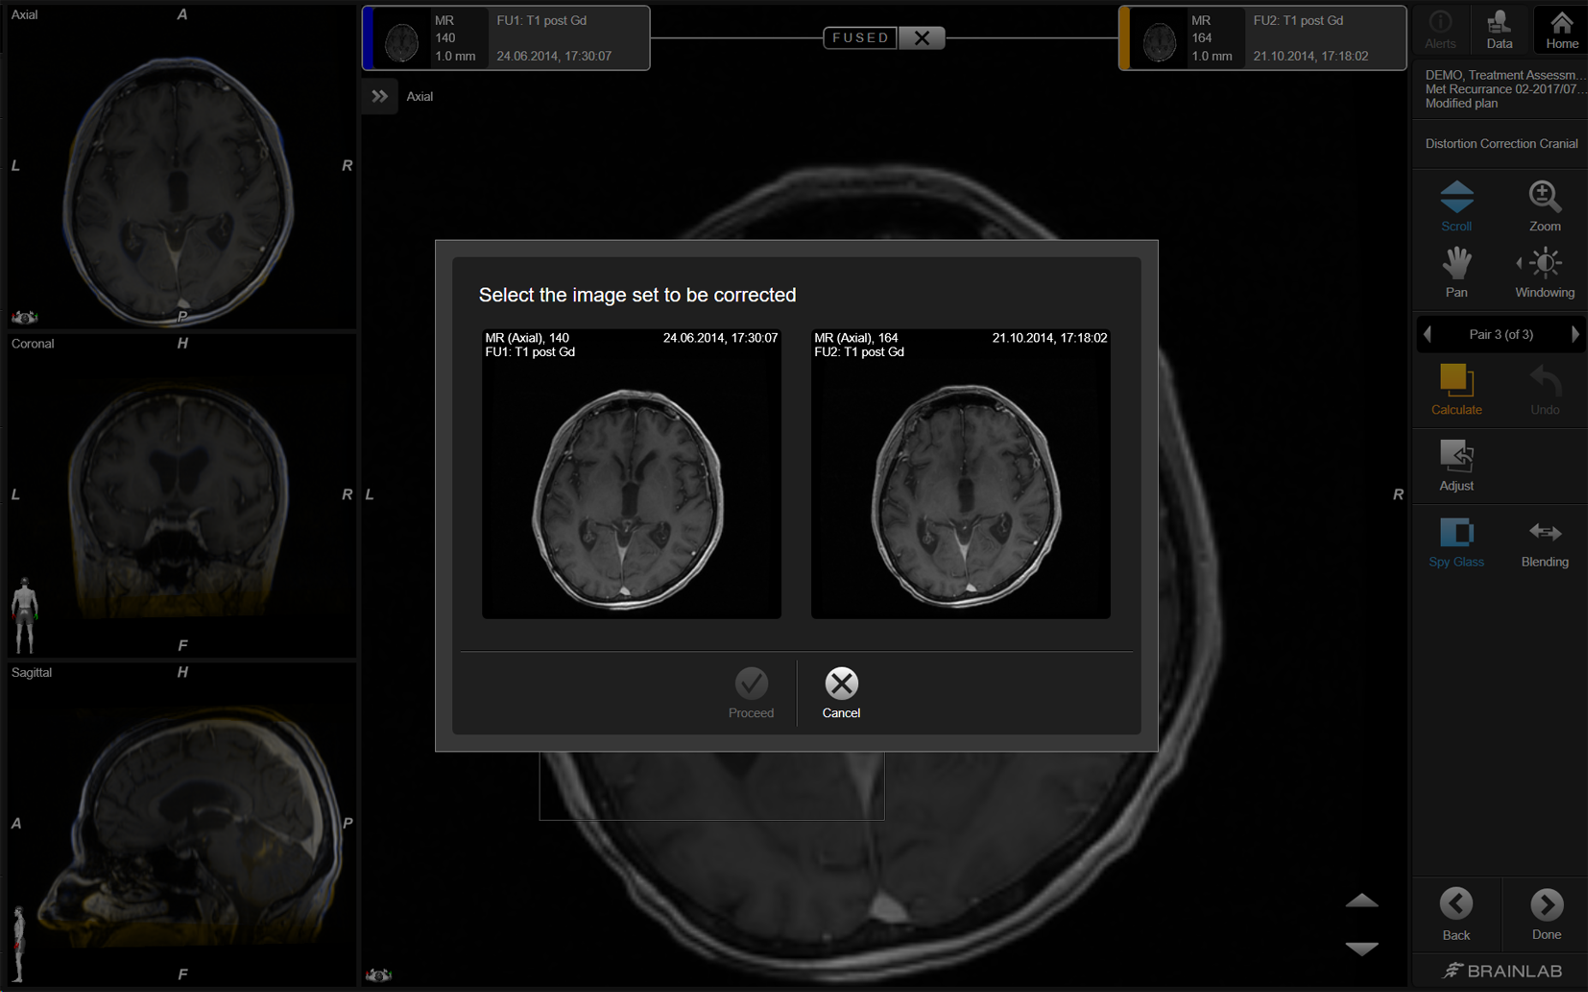The width and height of the screenshot is (1588, 992).
Task: Choose the Windowing brightness tool
Action: click(1544, 272)
